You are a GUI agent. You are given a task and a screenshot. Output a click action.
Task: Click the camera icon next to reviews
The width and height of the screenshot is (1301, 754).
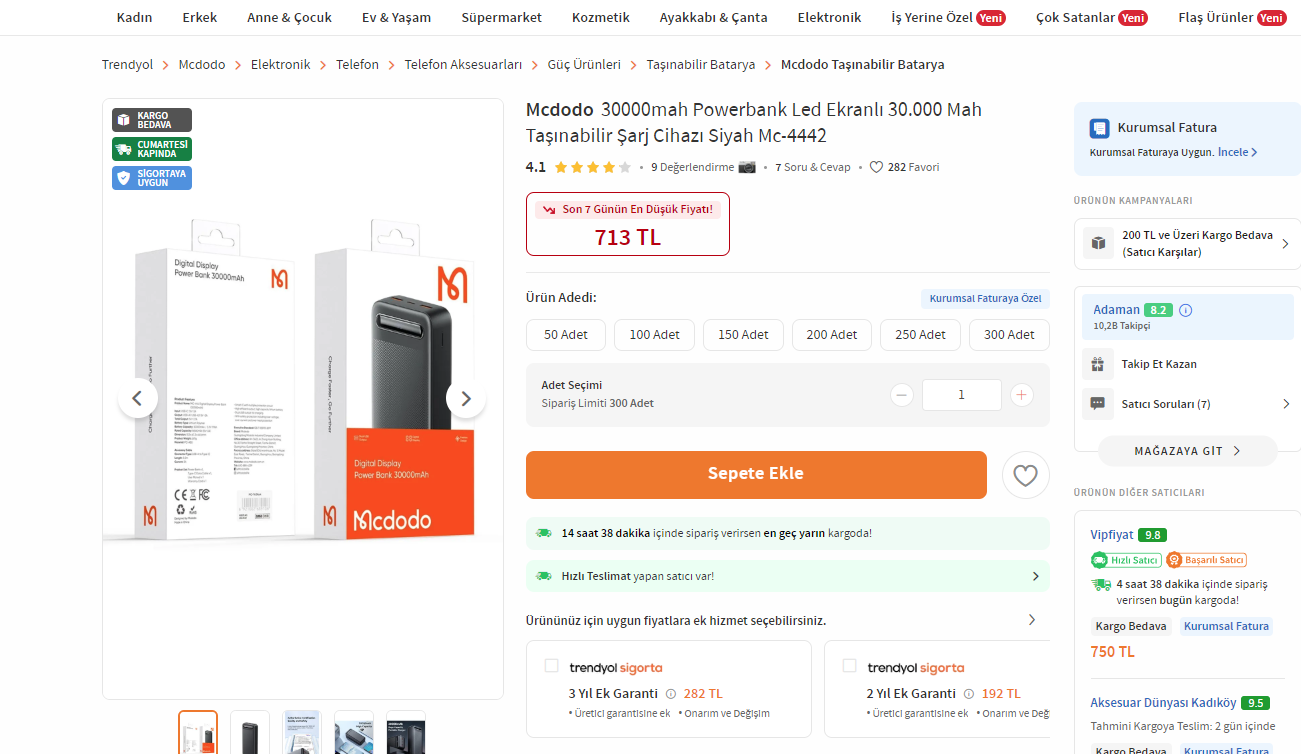tap(747, 167)
